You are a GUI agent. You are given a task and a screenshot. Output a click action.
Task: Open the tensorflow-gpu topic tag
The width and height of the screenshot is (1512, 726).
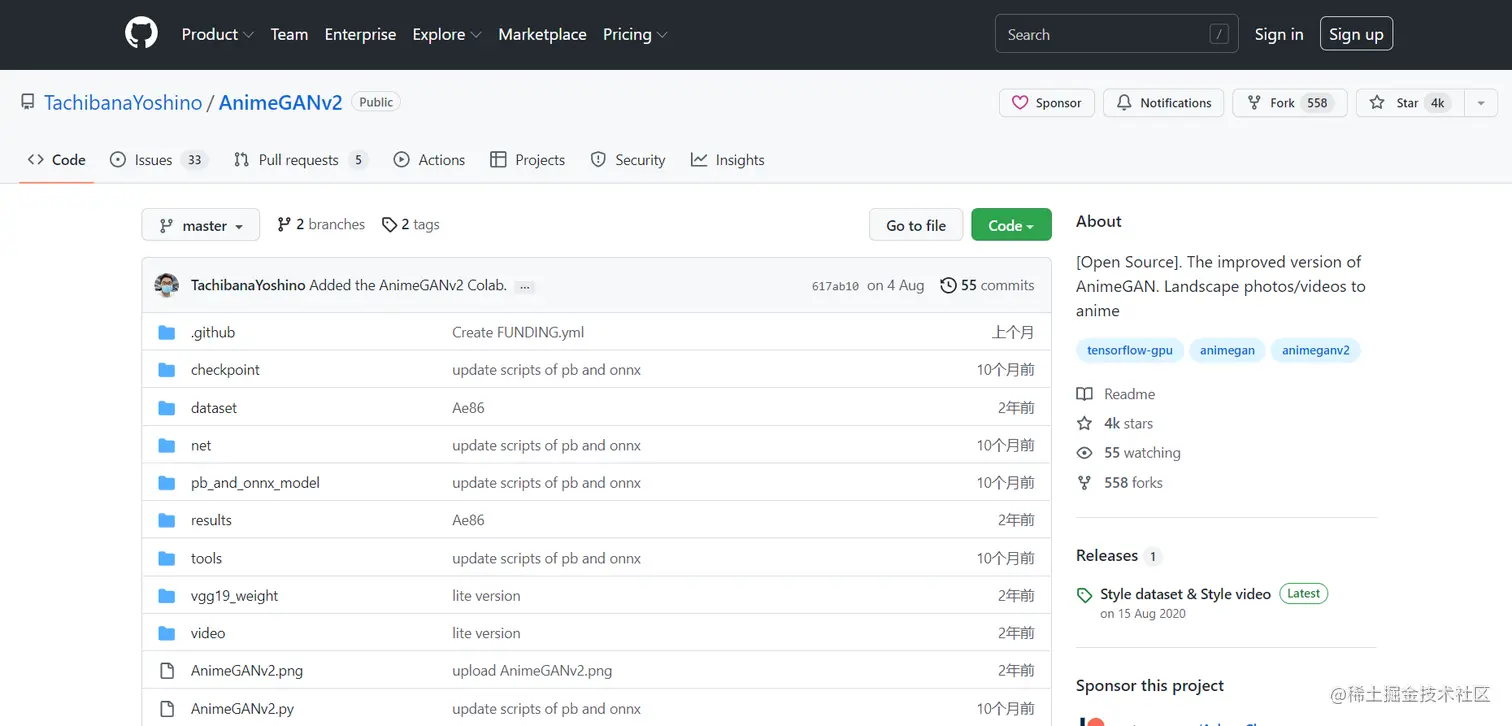(1130, 351)
